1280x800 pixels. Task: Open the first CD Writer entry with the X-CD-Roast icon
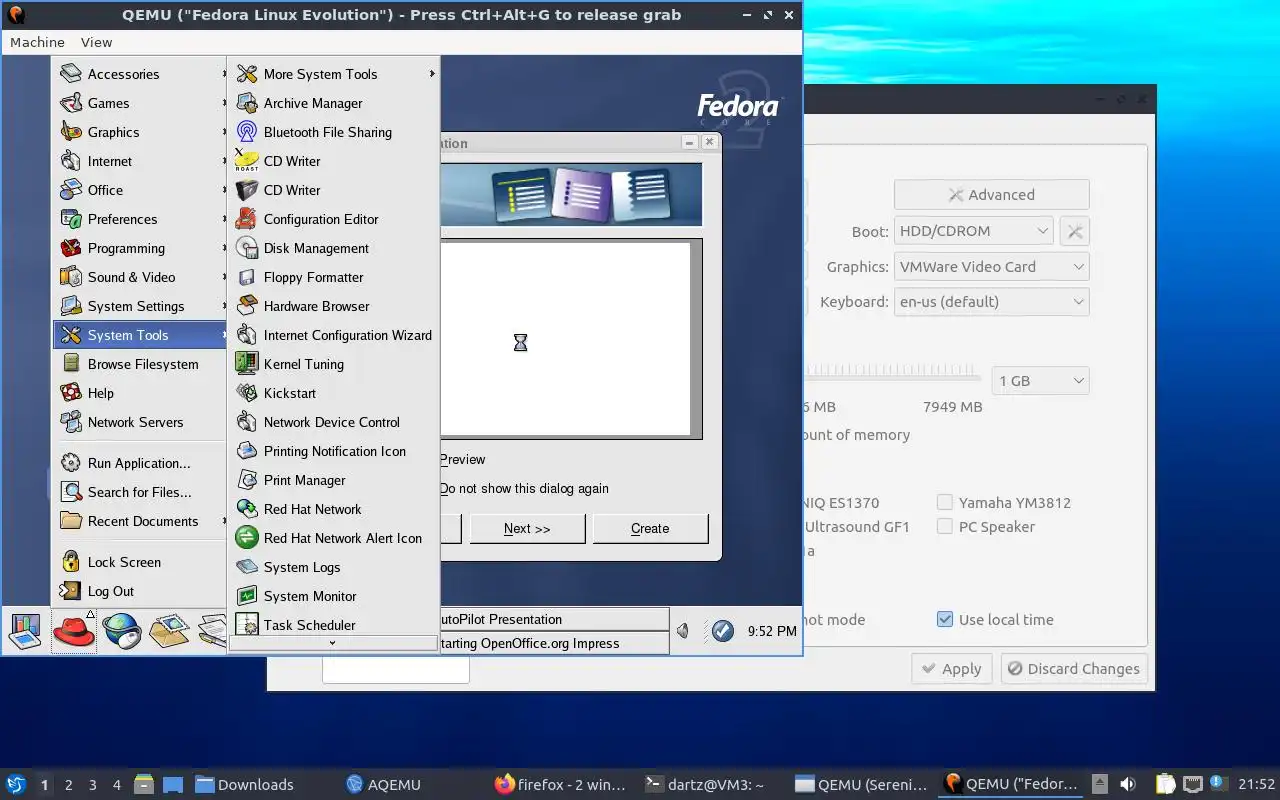point(333,161)
